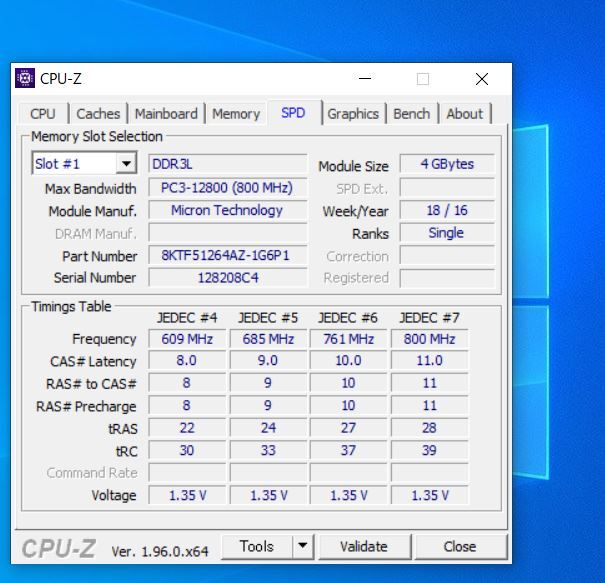Viewport: 605px width, 583px height.
Task: Click the empty Correction field
Action: (447, 255)
